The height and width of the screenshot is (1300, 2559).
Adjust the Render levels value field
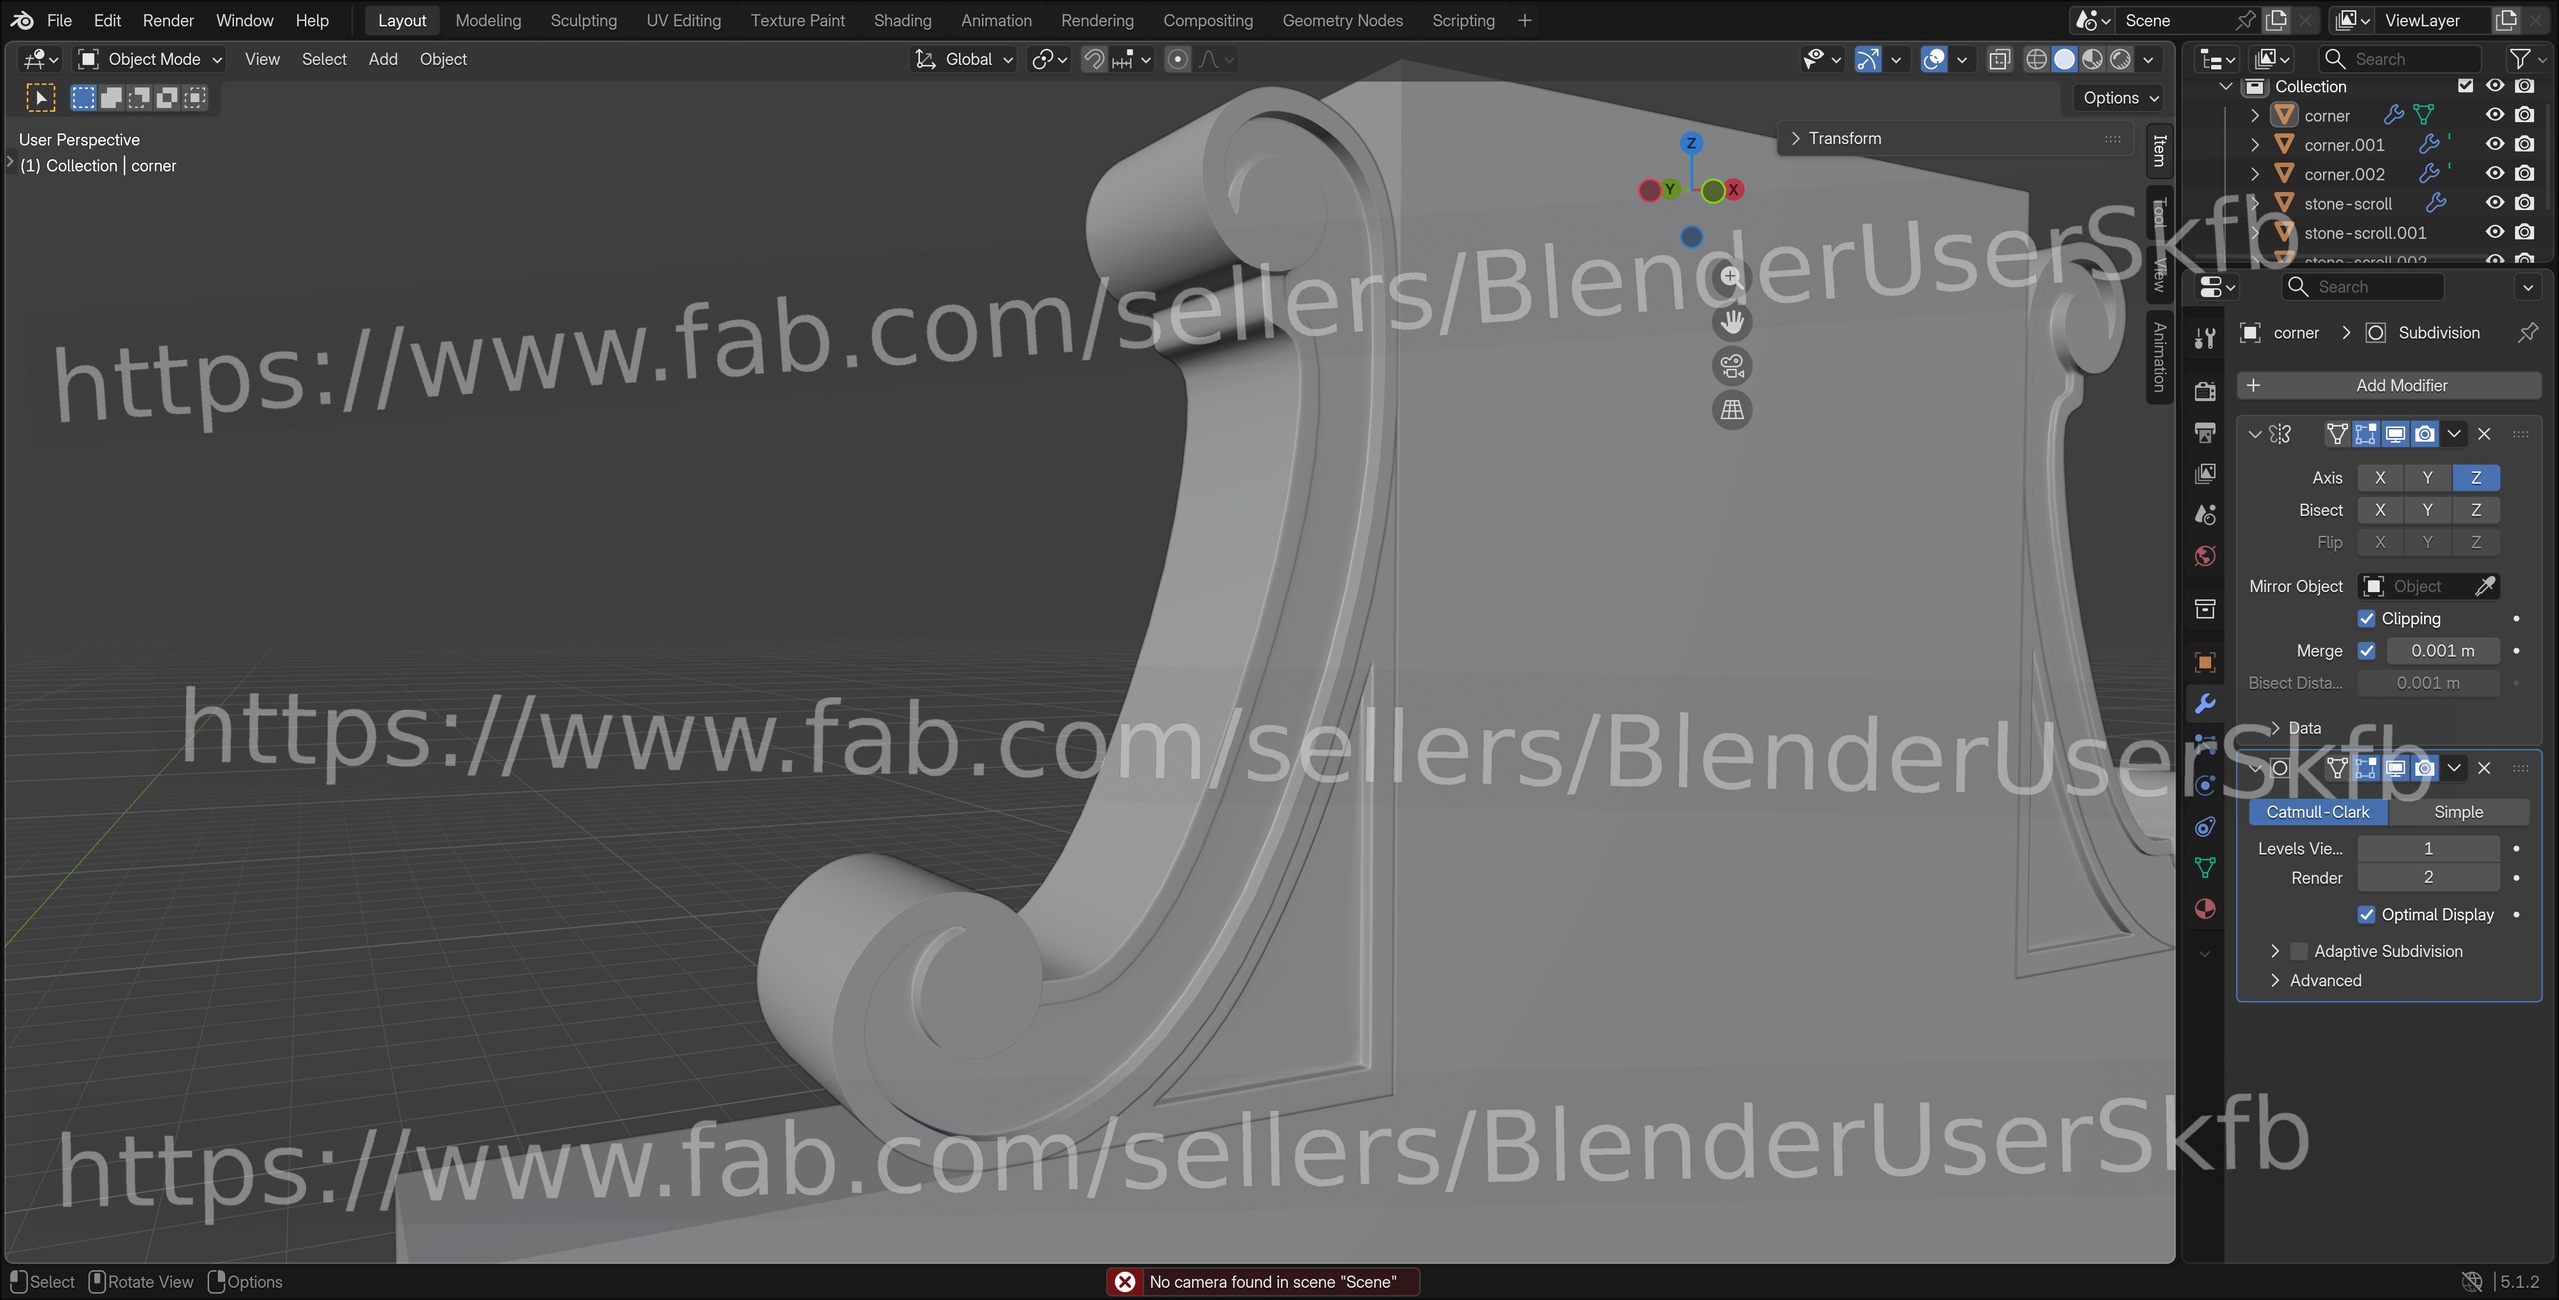pos(2428,877)
